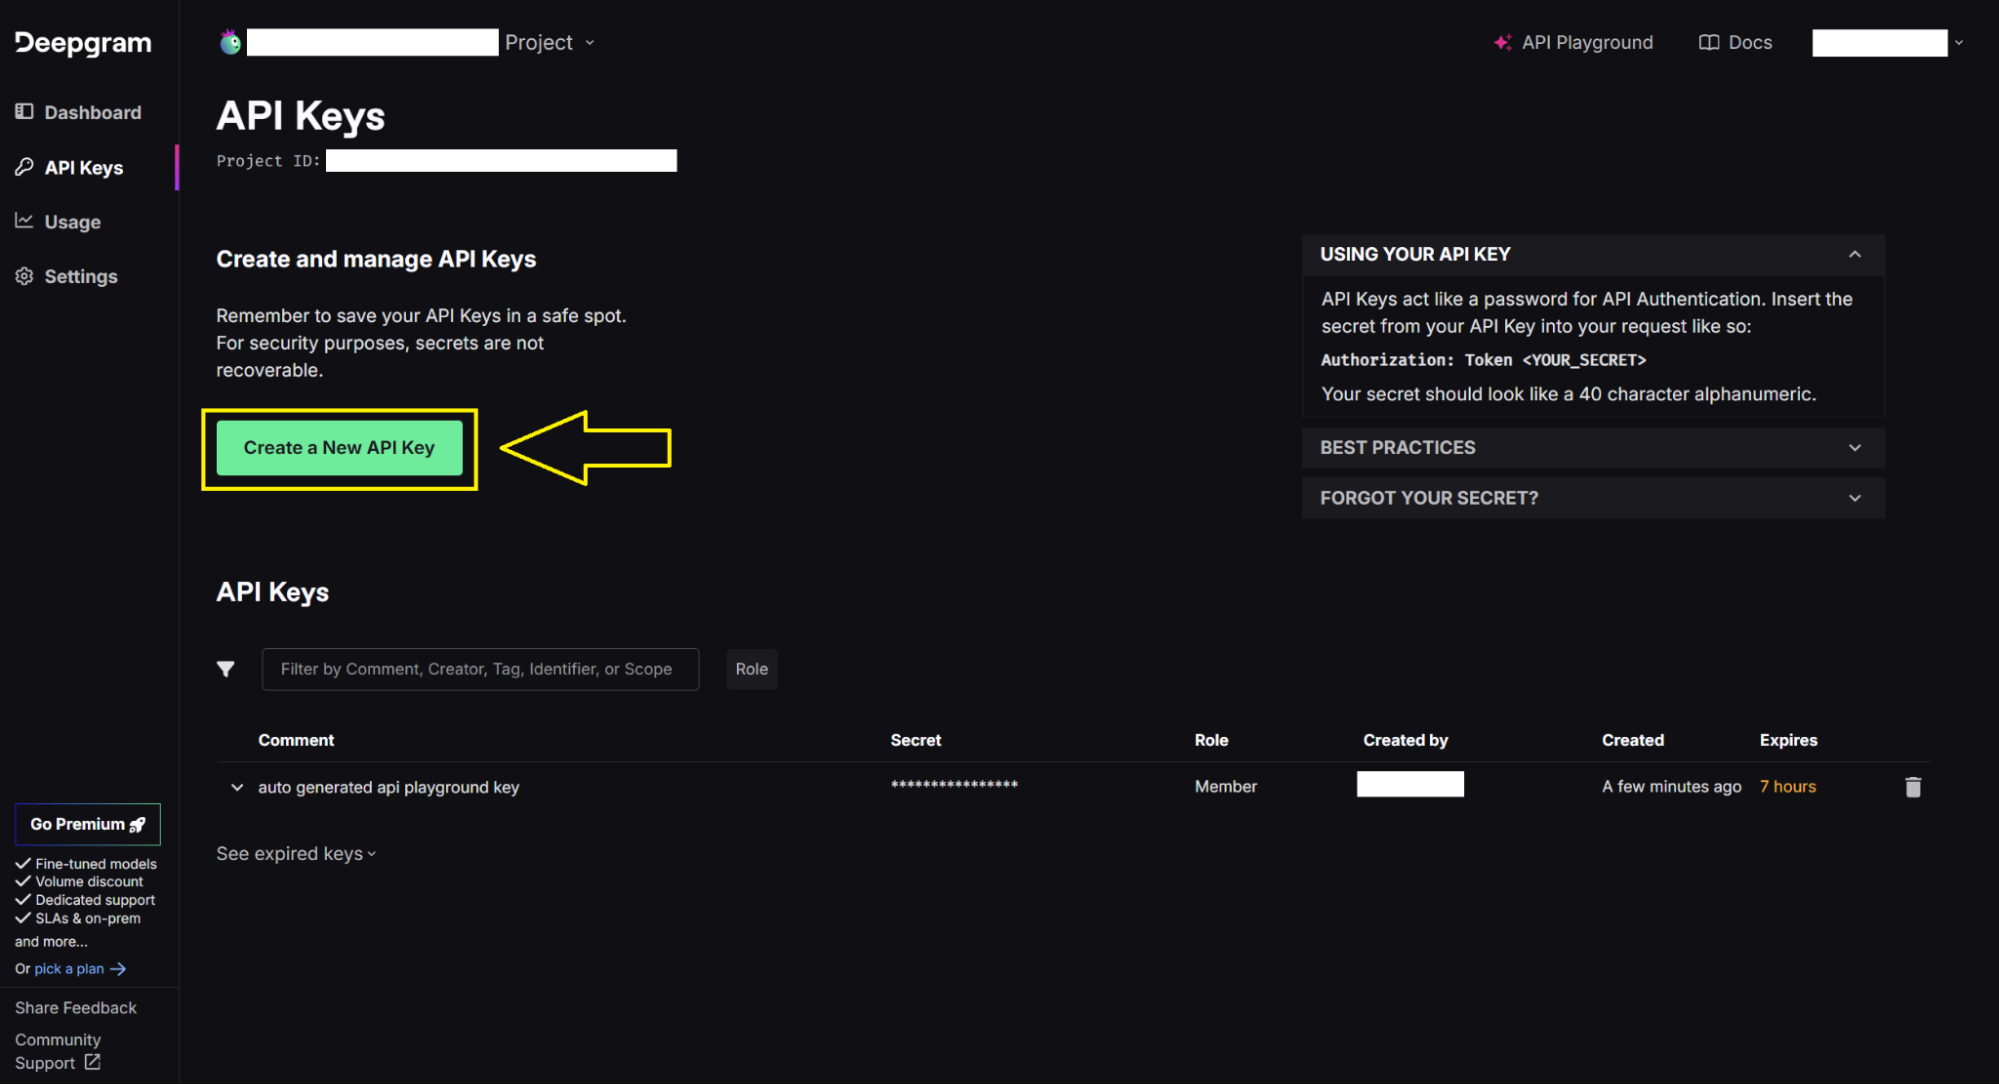The height and width of the screenshot is (1085, 1999).
Task: Expand the Best Practices section
Action: point(1592,447)
